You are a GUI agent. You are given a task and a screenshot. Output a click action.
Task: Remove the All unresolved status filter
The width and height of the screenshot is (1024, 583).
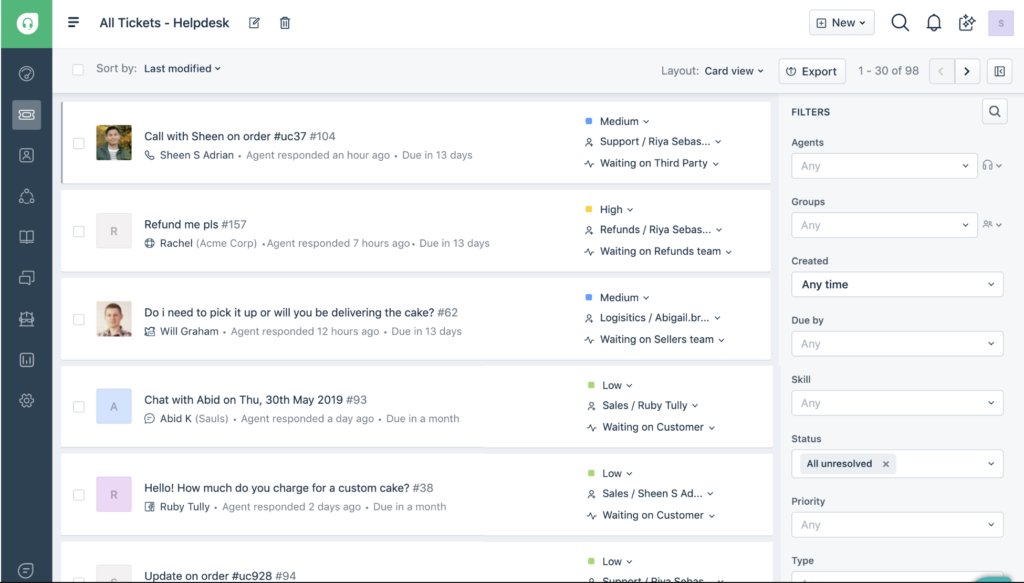[886, 464]
